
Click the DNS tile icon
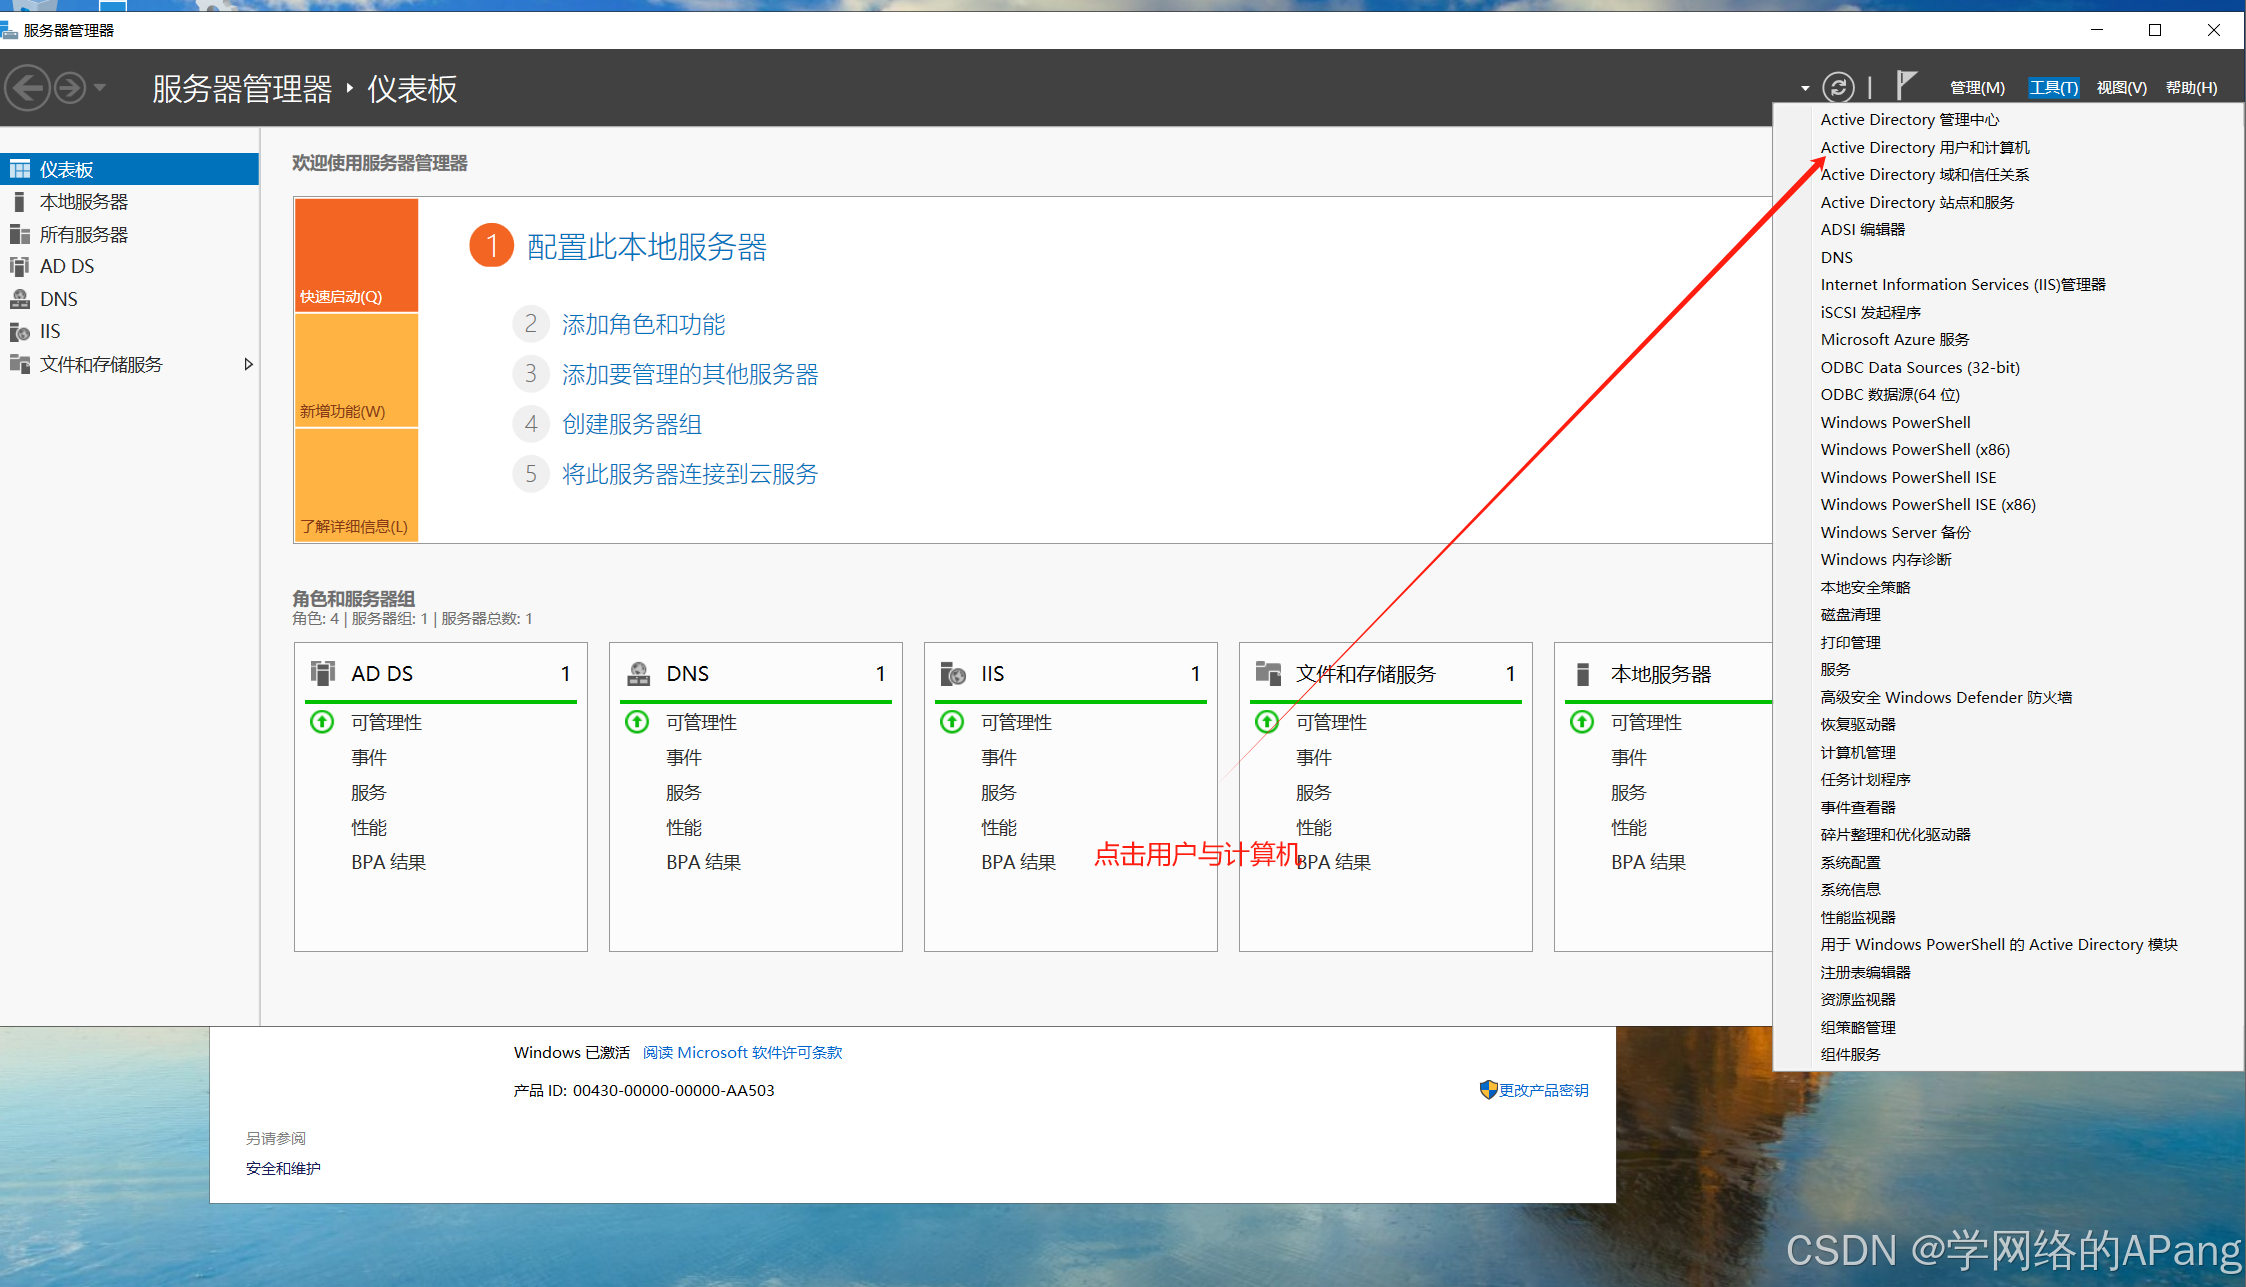tap(638, 674)
